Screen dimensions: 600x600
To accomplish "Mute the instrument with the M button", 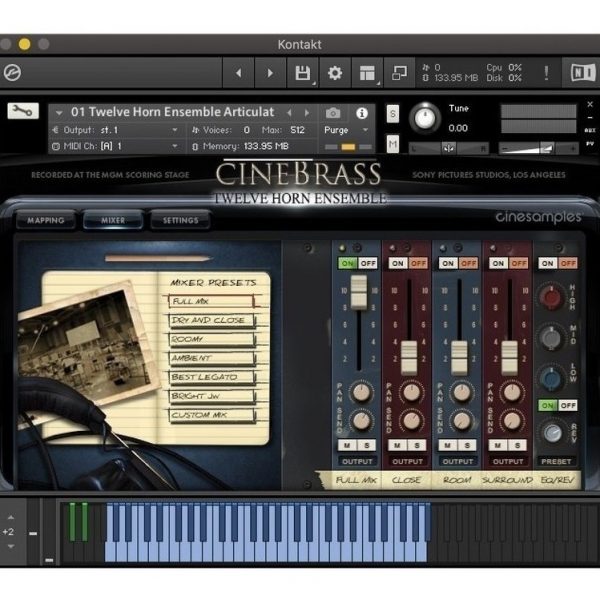I will click(x=393, y=144).
